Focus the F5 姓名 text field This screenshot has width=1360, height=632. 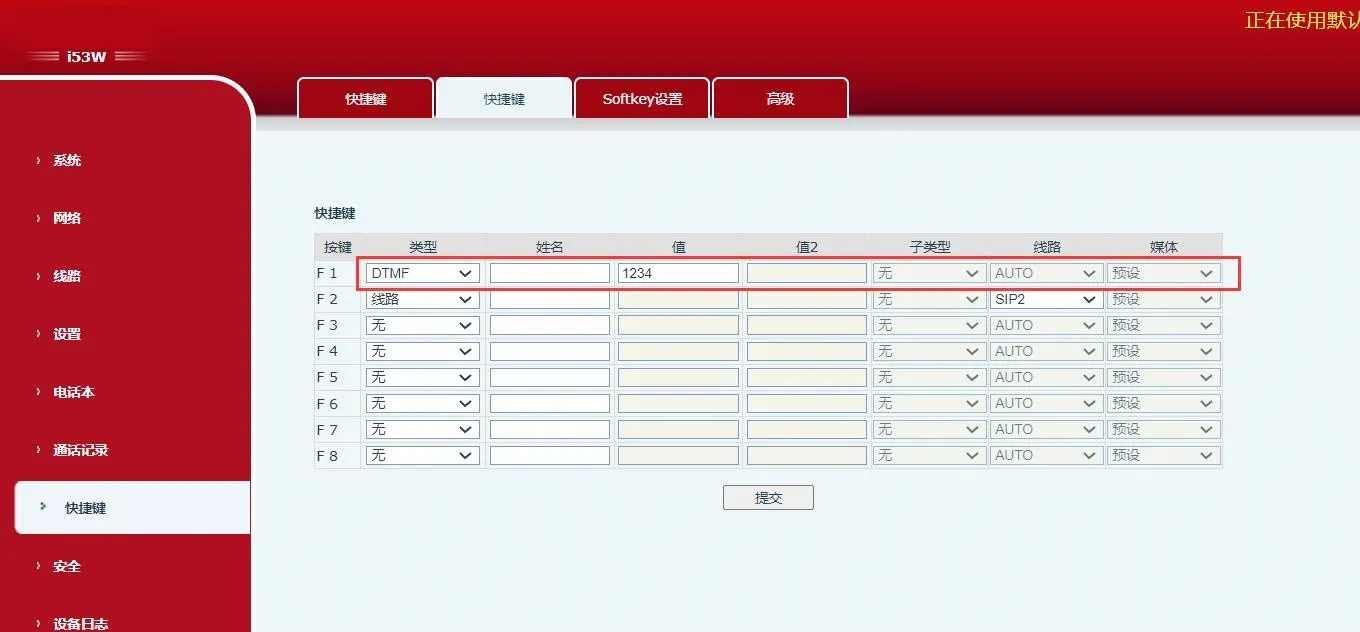(549, 377)
